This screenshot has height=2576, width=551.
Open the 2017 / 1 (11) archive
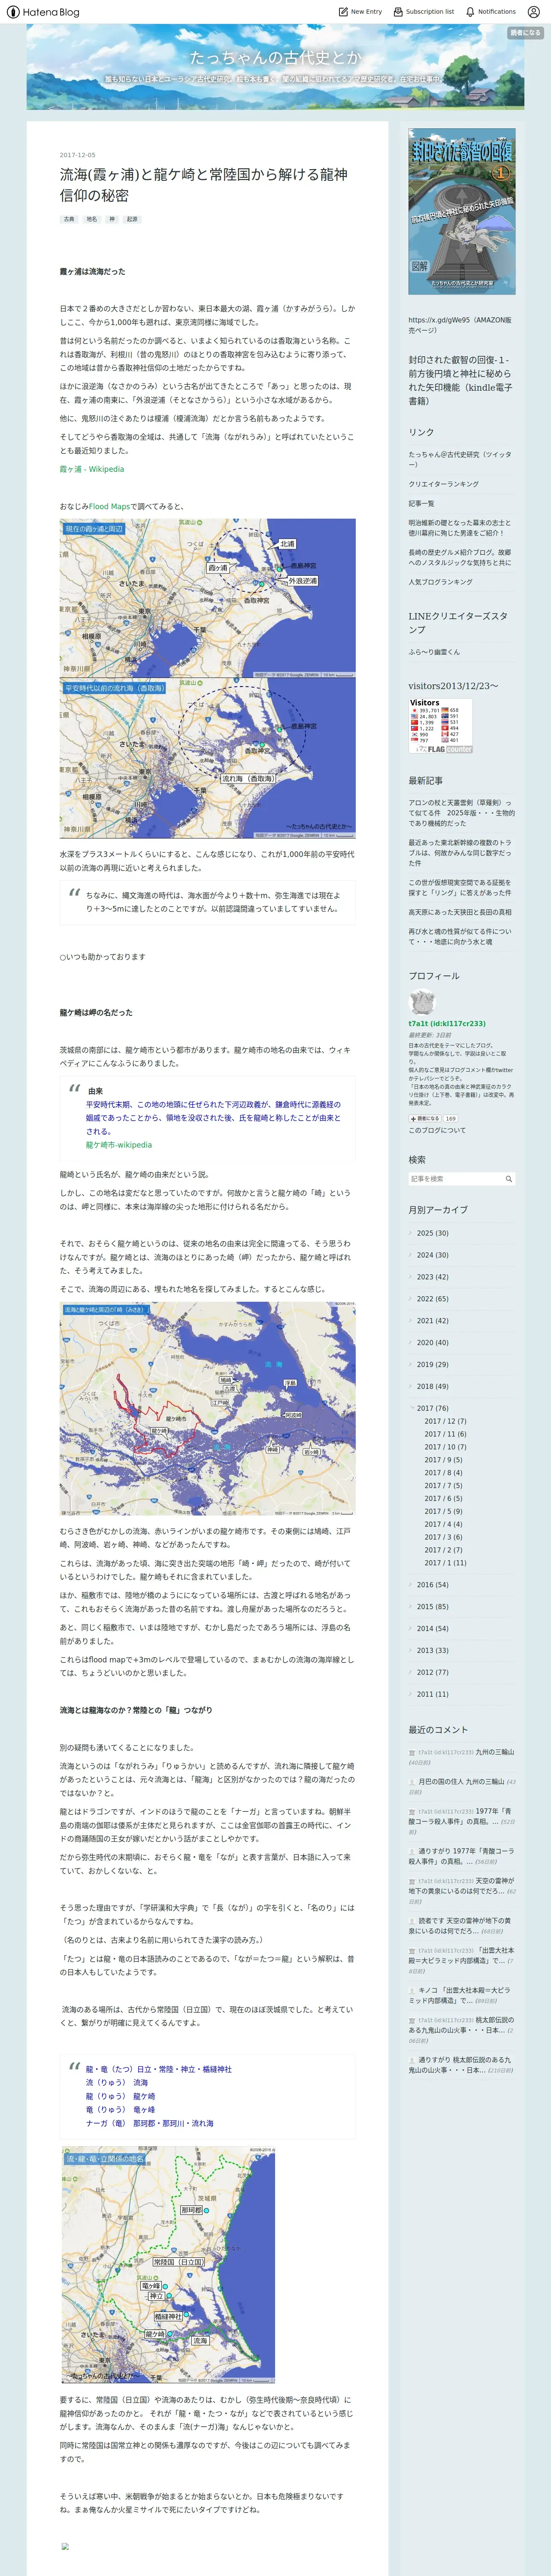pos(445,1563)
